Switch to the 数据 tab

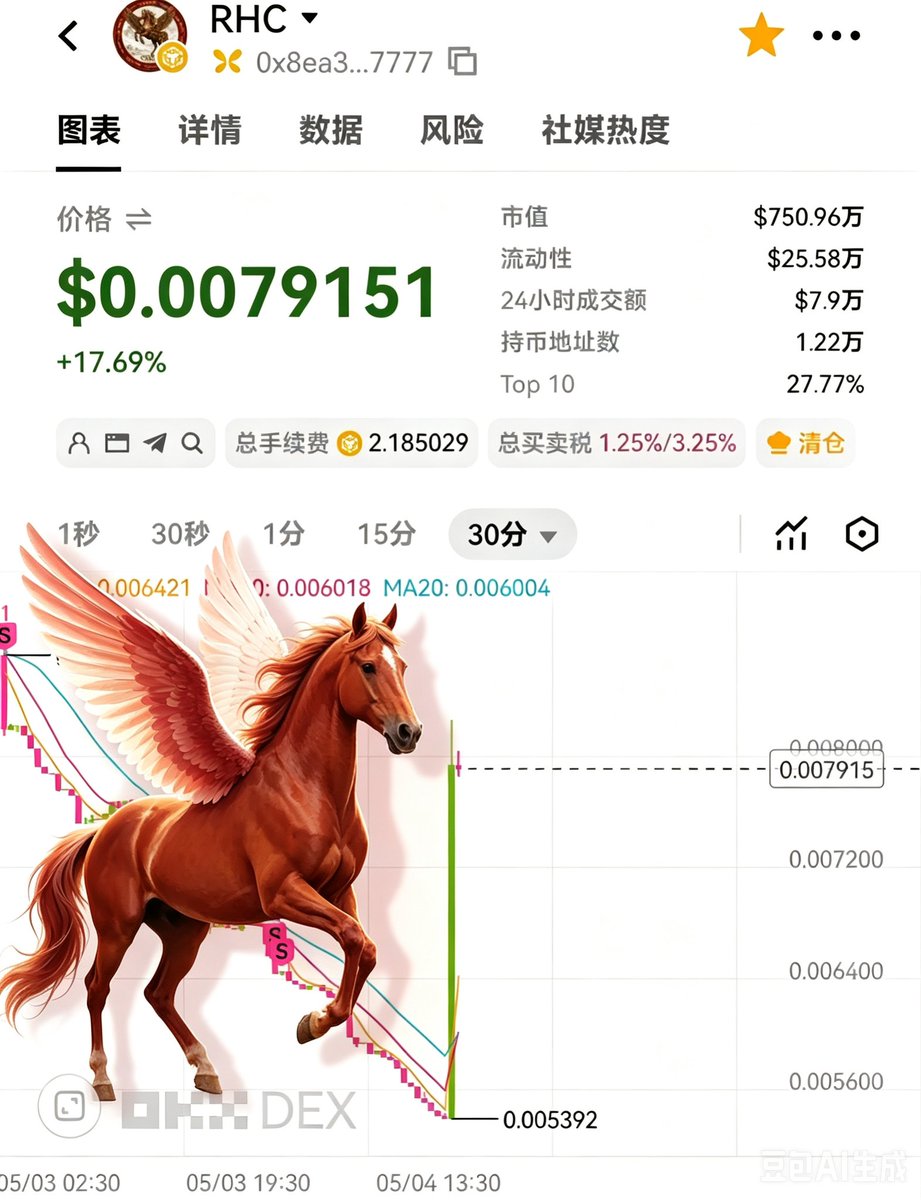[331, 130]
